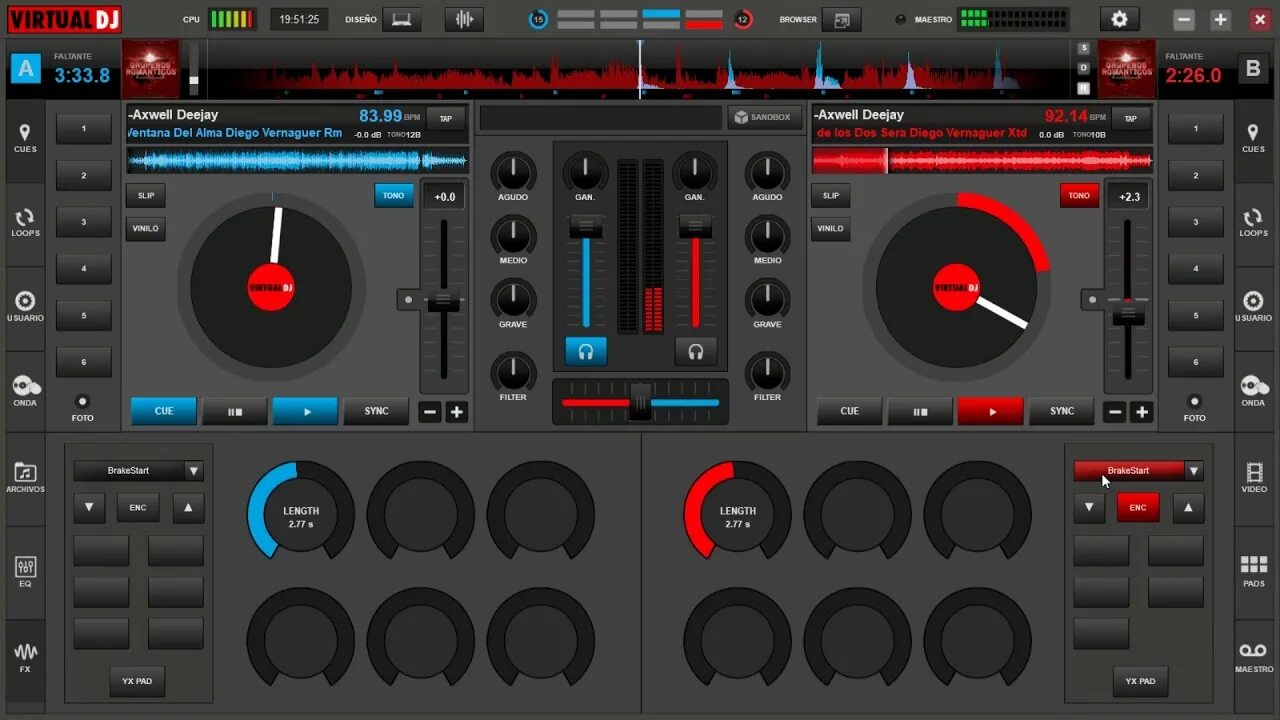Trigger hot cue 1 on deck A
The height and width of the screenshot is (720, 1280).
[84, 129]
